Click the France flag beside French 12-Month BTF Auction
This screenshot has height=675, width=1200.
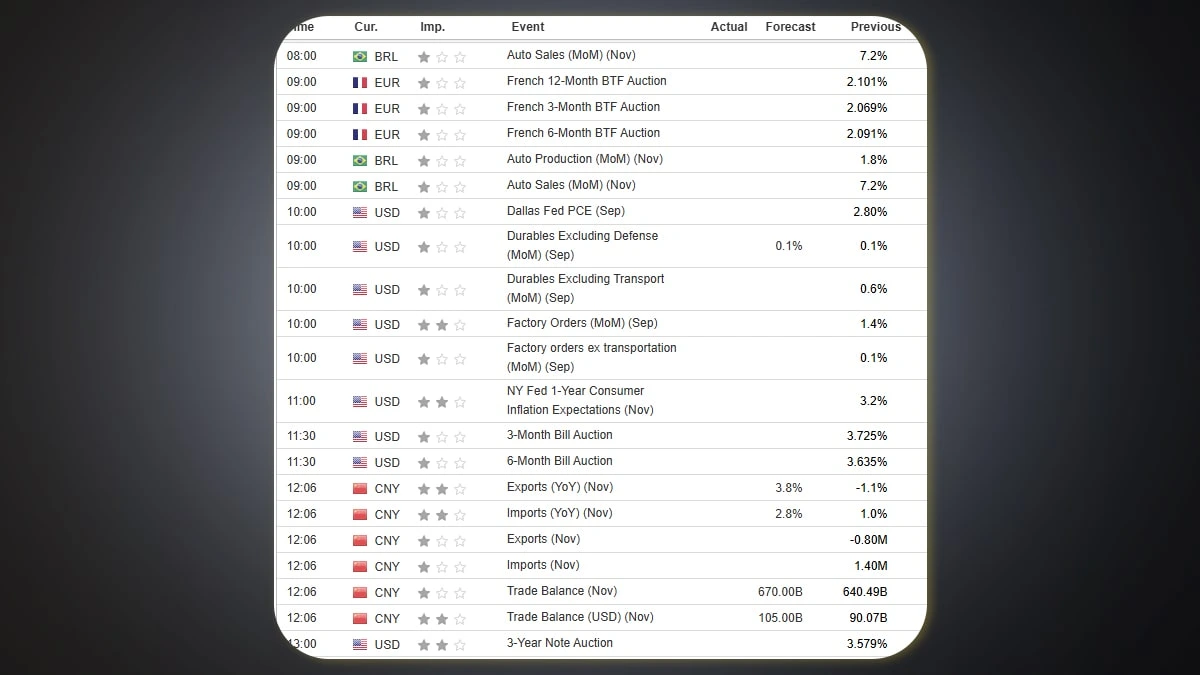(360, 83)
